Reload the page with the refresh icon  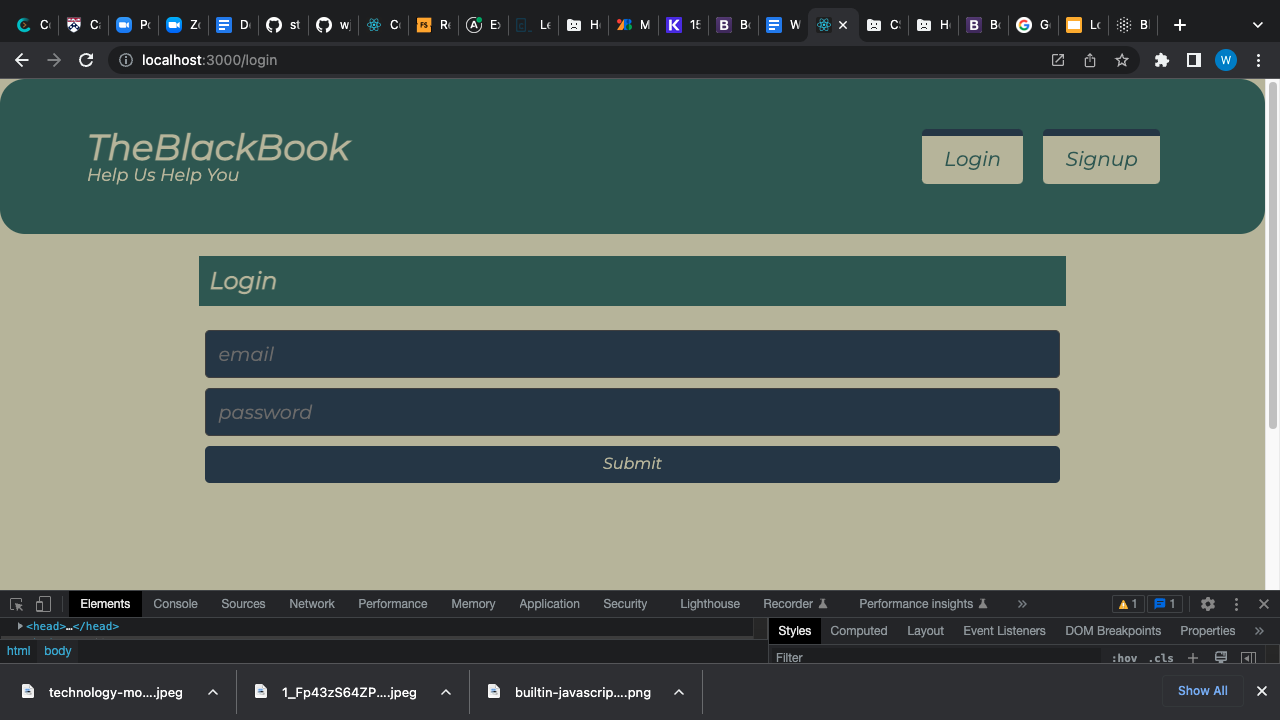click(86, 60)
